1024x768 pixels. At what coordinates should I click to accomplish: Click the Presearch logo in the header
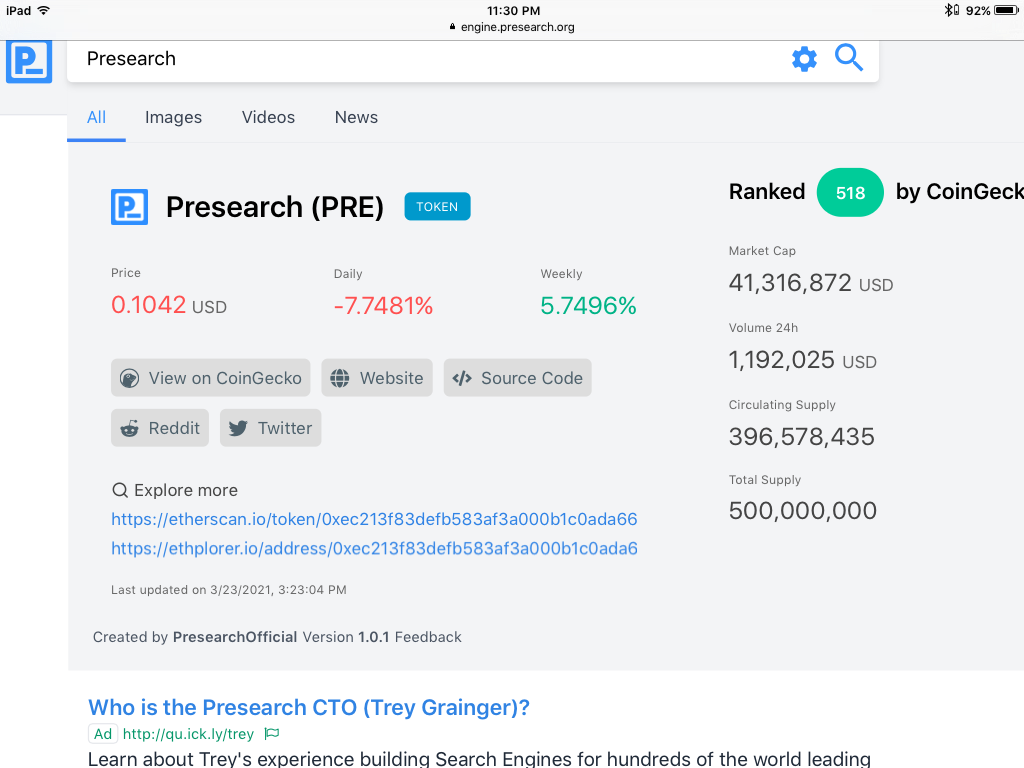(29, 61)
